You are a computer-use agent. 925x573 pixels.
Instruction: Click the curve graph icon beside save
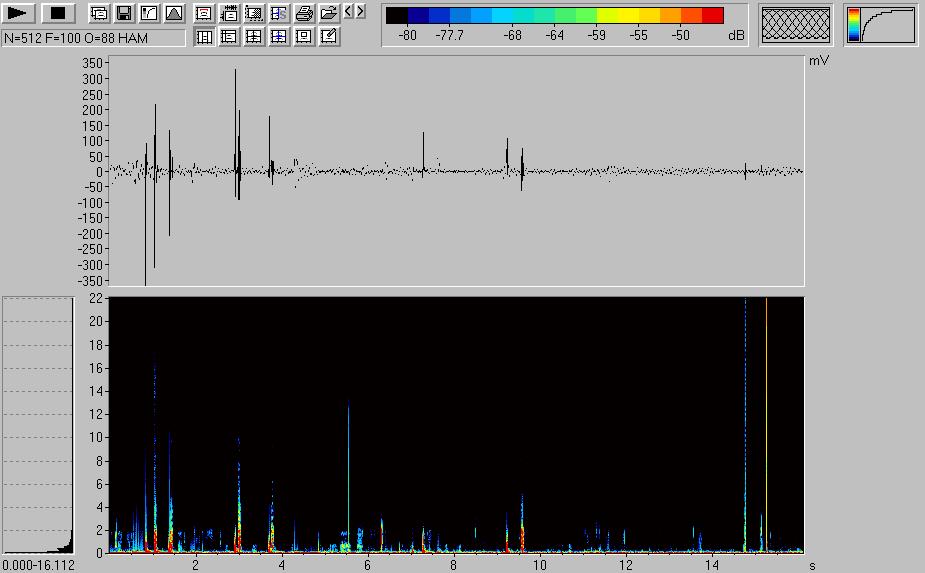click(149, 14)
